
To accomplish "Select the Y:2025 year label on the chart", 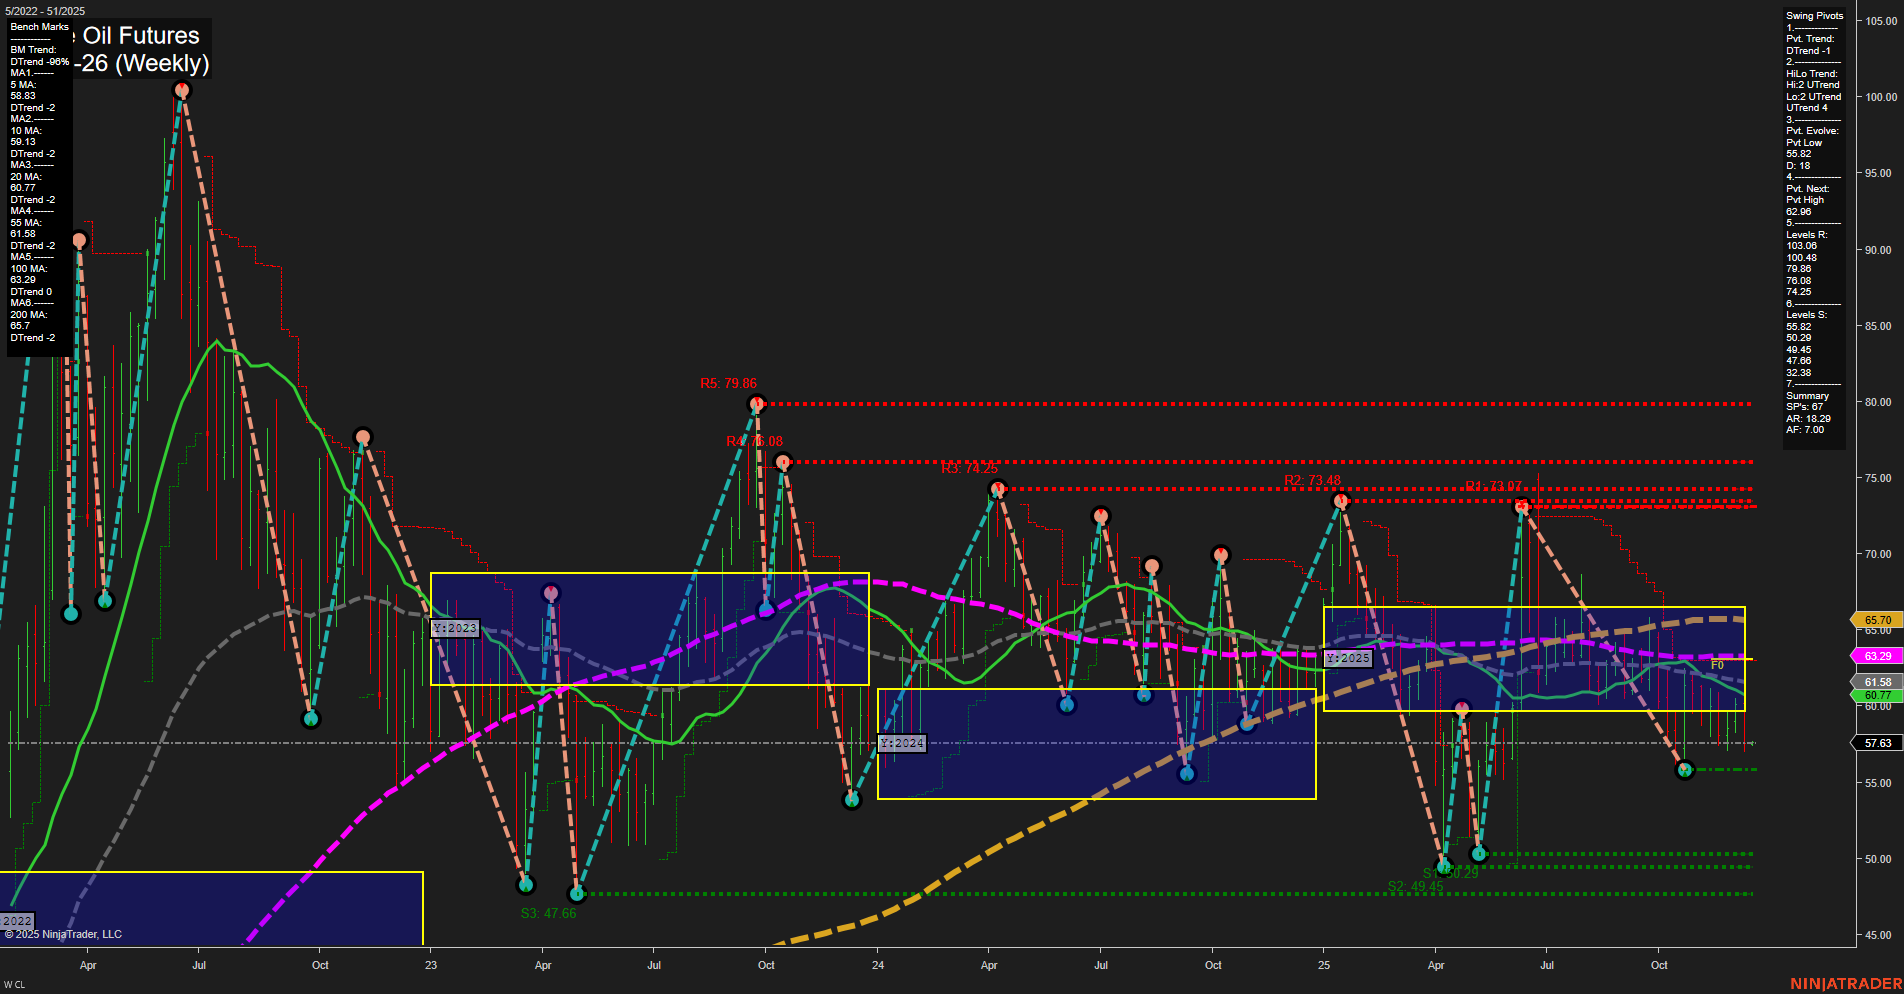I will pos(1347,658).
